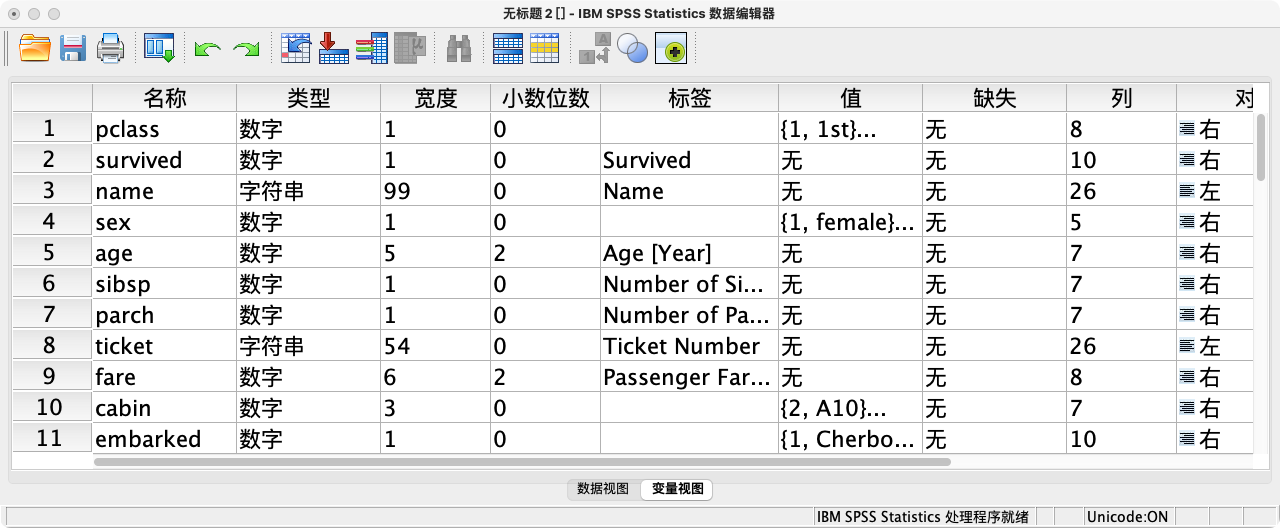Viewport: 1280px width, 528px height.
Task: Select row header number 5 for age
Action: coord(52,253)
